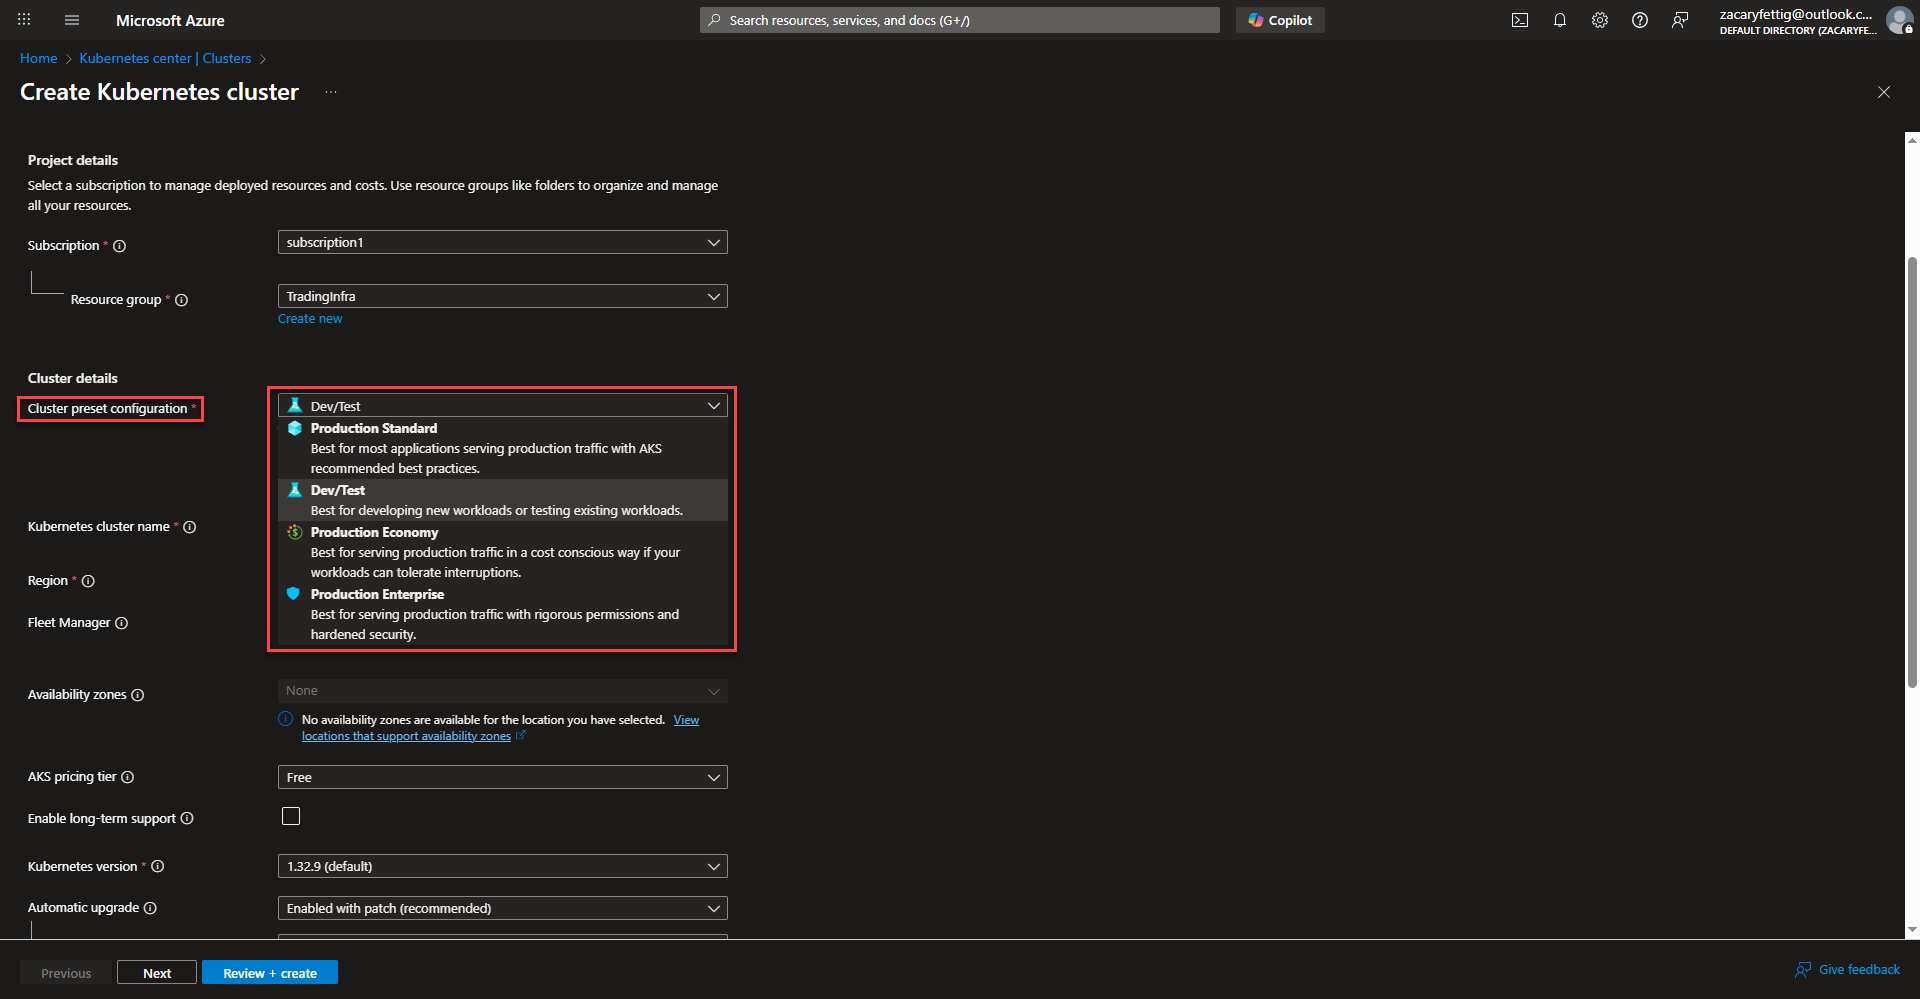The width and height of the screenshot is (1920, 999).
Task: Open the hamburger portal menu
Action: click(72, 20)
